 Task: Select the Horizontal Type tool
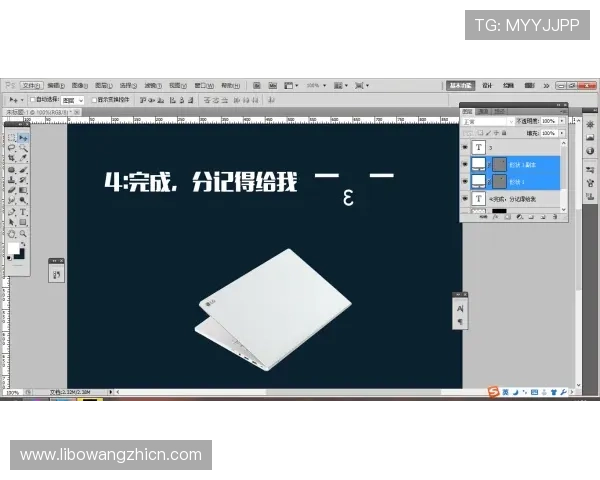(23, 212)
